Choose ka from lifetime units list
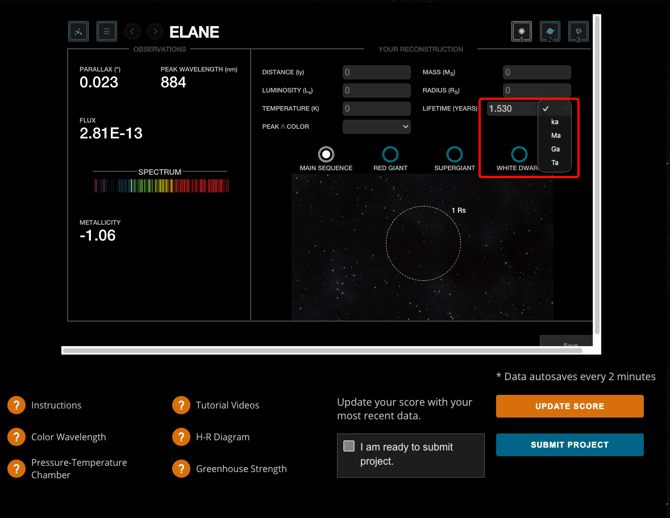The width and height of the screenshot is (670, 518). (555, 122)
